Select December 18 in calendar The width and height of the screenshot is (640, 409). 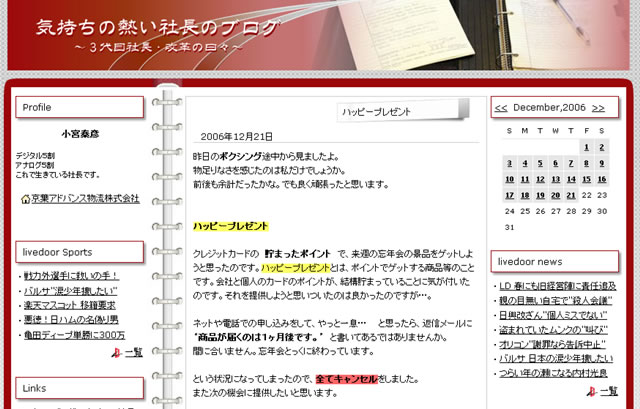point(525,195)
